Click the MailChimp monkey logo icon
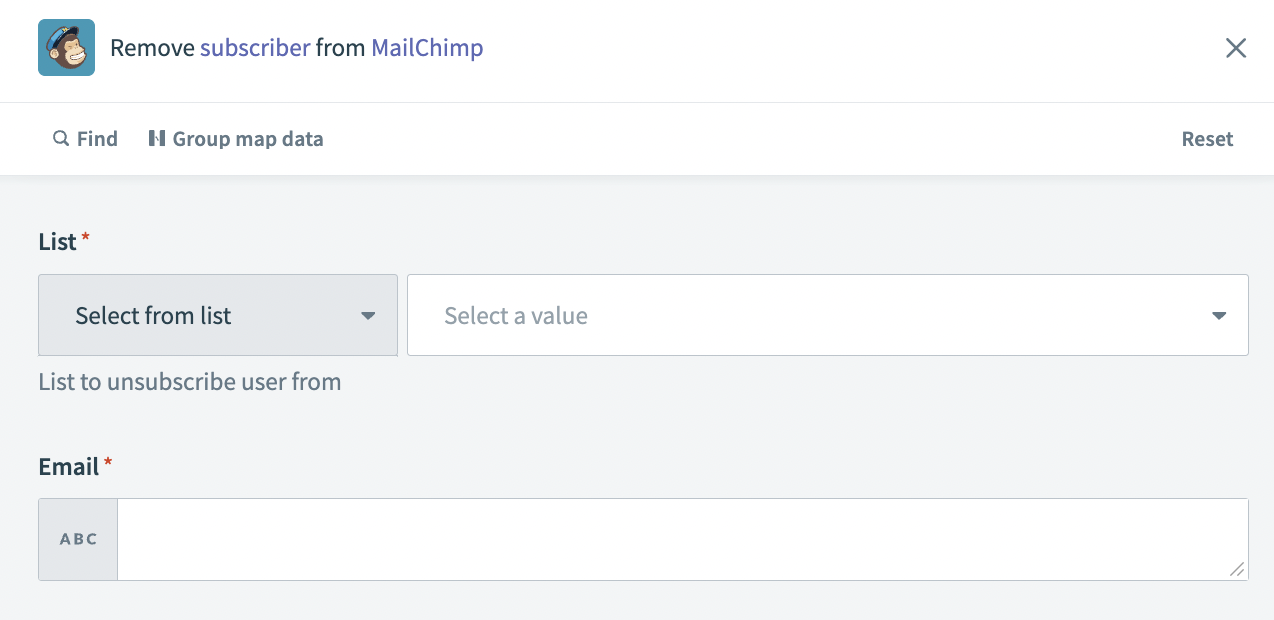The height and width of the screenshot is (620, 1274). 66,47
